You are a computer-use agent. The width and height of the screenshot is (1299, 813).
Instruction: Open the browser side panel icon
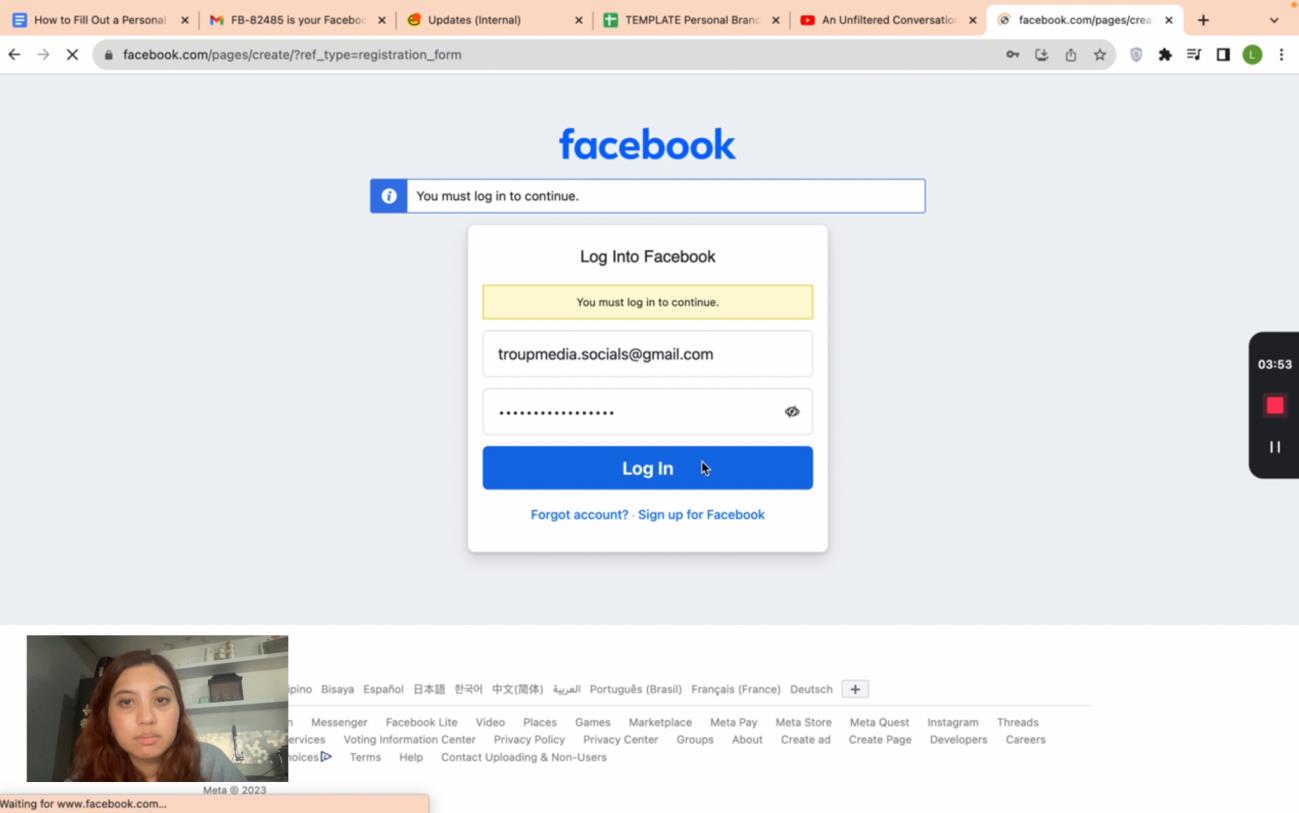(1223, 55)
